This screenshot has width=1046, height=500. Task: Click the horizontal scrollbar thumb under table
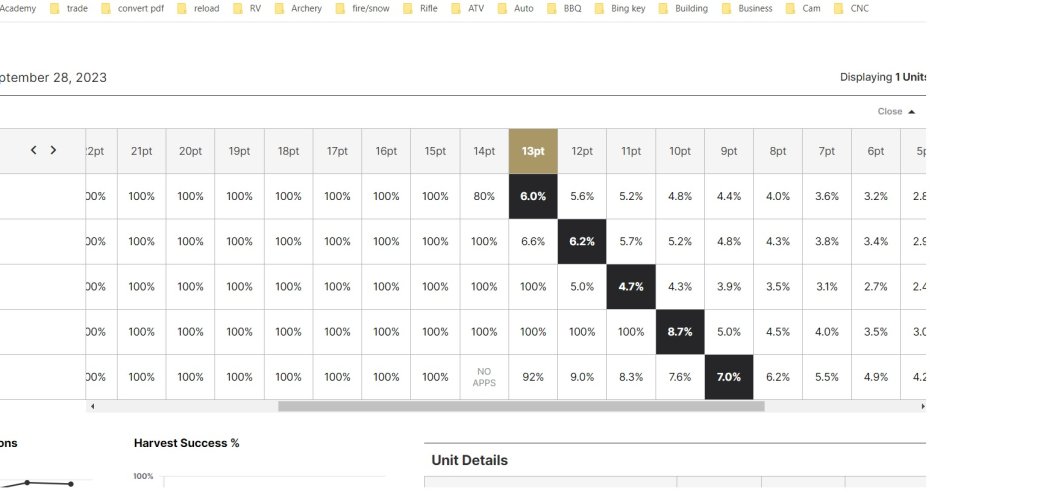520,406
